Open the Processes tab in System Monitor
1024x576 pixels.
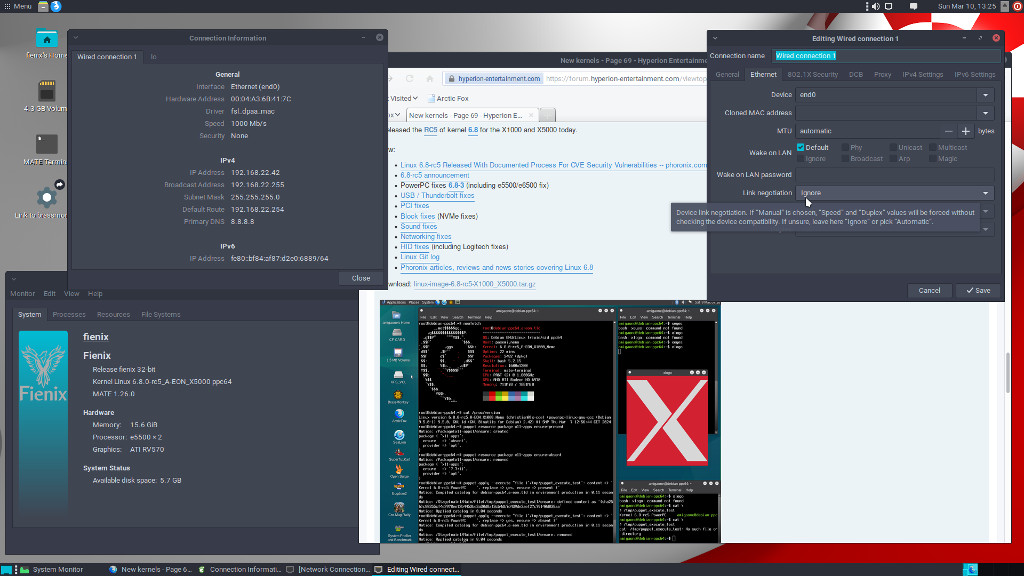click(69, 315)
